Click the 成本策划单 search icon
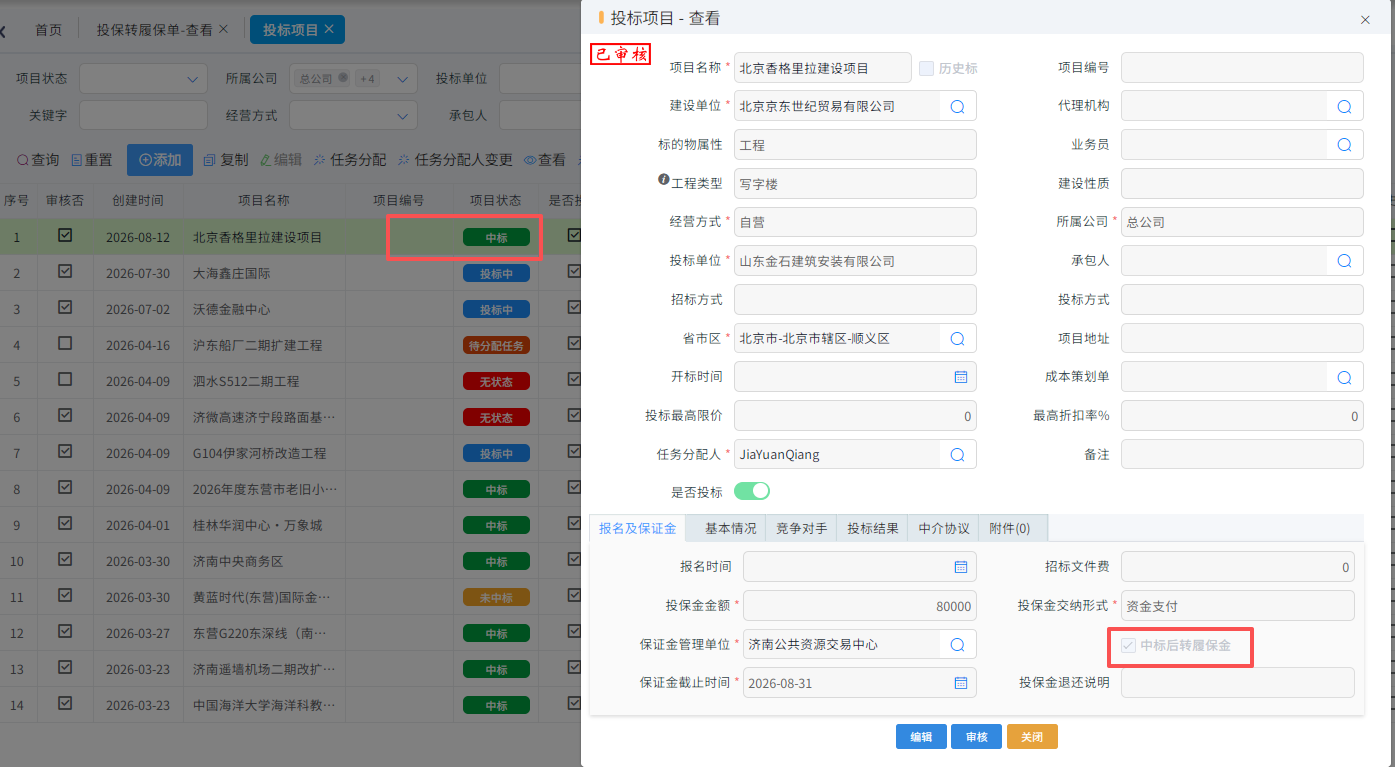This screenshot has width=1395, height=767. coord(1344,377)
